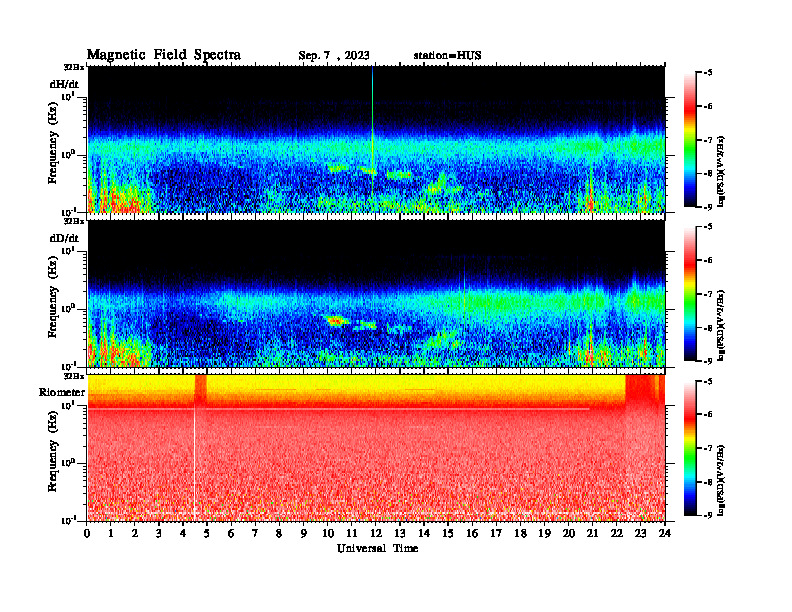Screen dimensions: 792x612
Task: Click inside the dD/dt spectrogram plot
Action: [x=376, y=293]
